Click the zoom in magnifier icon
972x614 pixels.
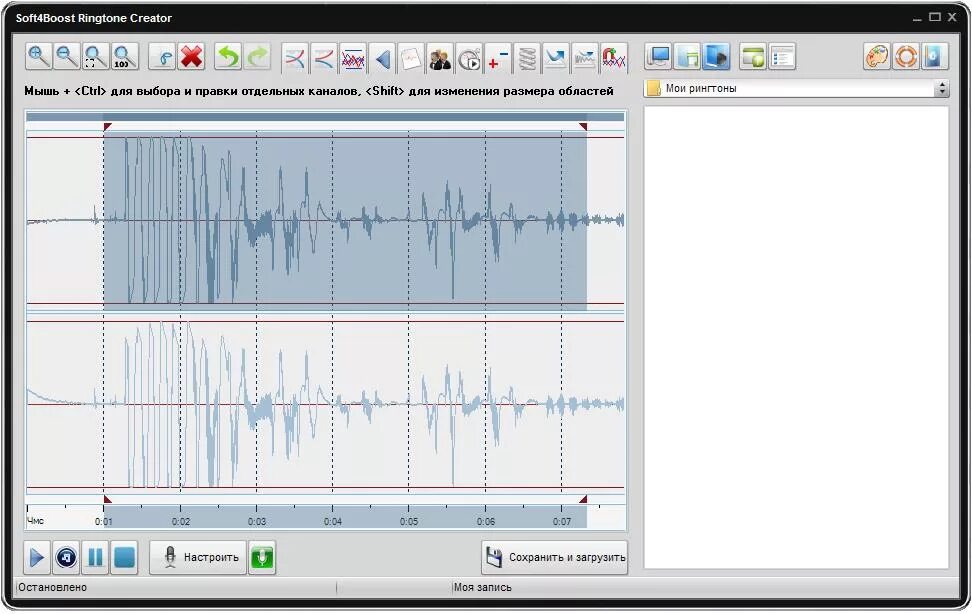pyautogui.click(x=38, y=56)
